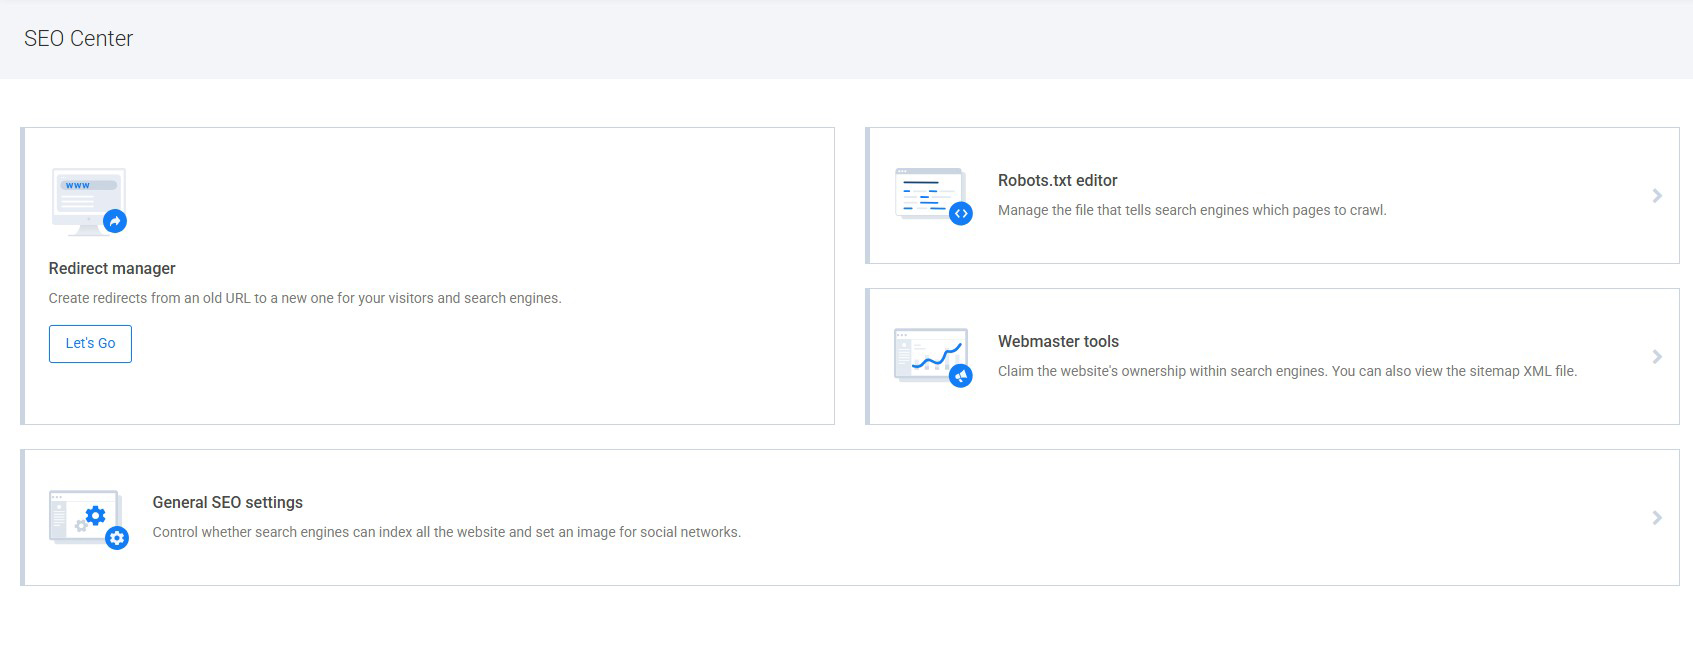
Task: Click the Let's Go button
Action: point(90,343)
